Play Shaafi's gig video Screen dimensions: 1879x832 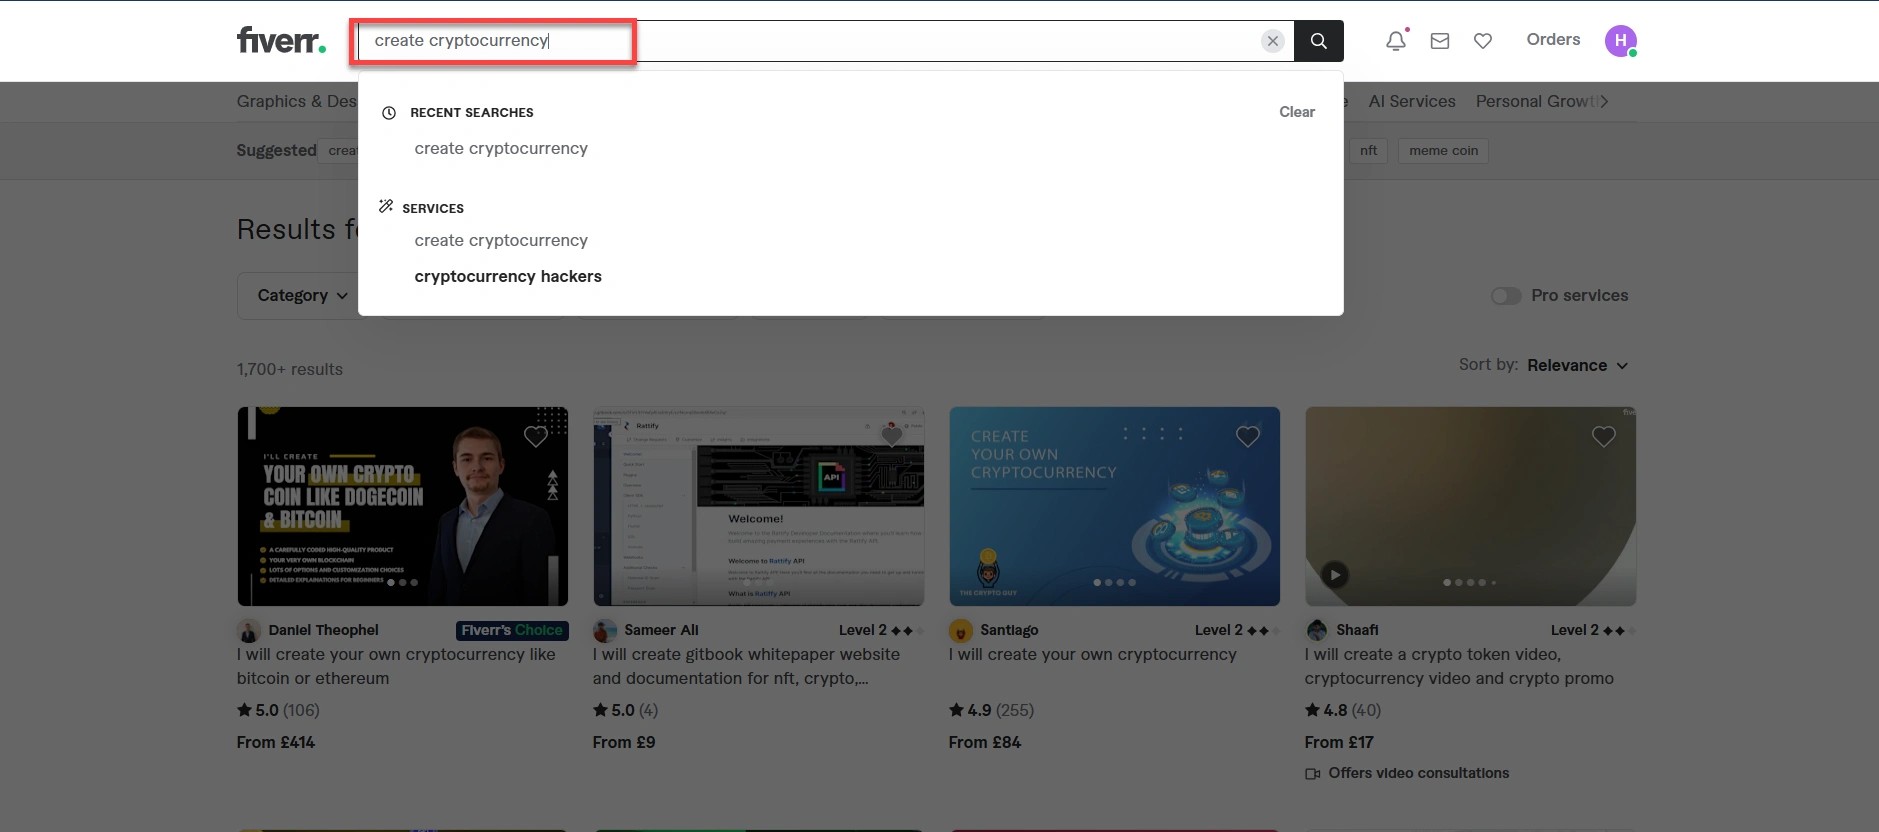[1334, 575]
